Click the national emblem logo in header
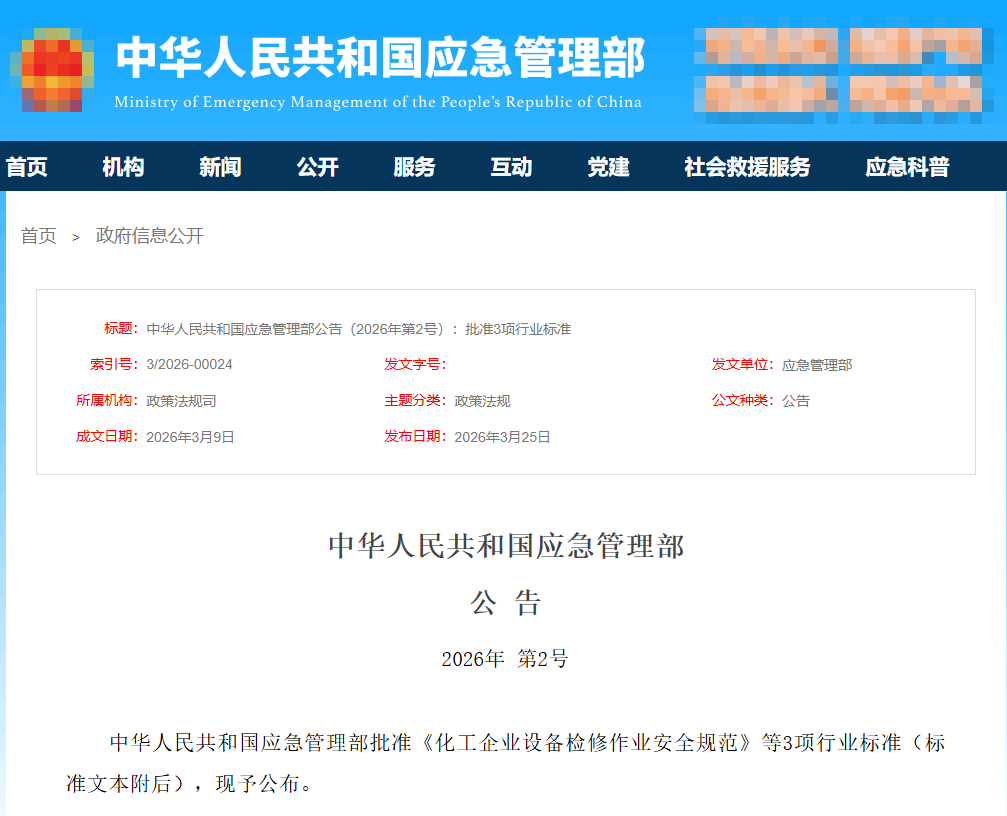 tap(52, 70)
